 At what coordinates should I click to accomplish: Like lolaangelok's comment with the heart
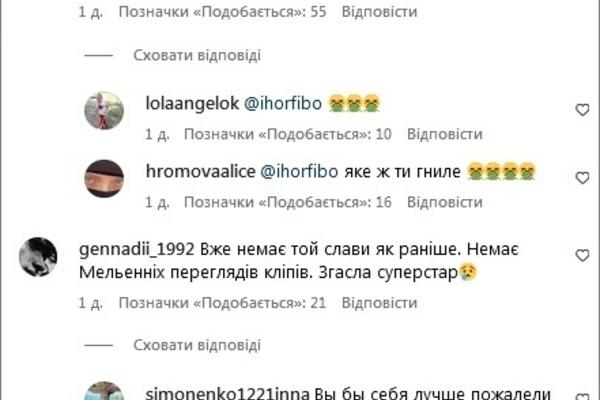pyautogui.click(x=582, y=110)
